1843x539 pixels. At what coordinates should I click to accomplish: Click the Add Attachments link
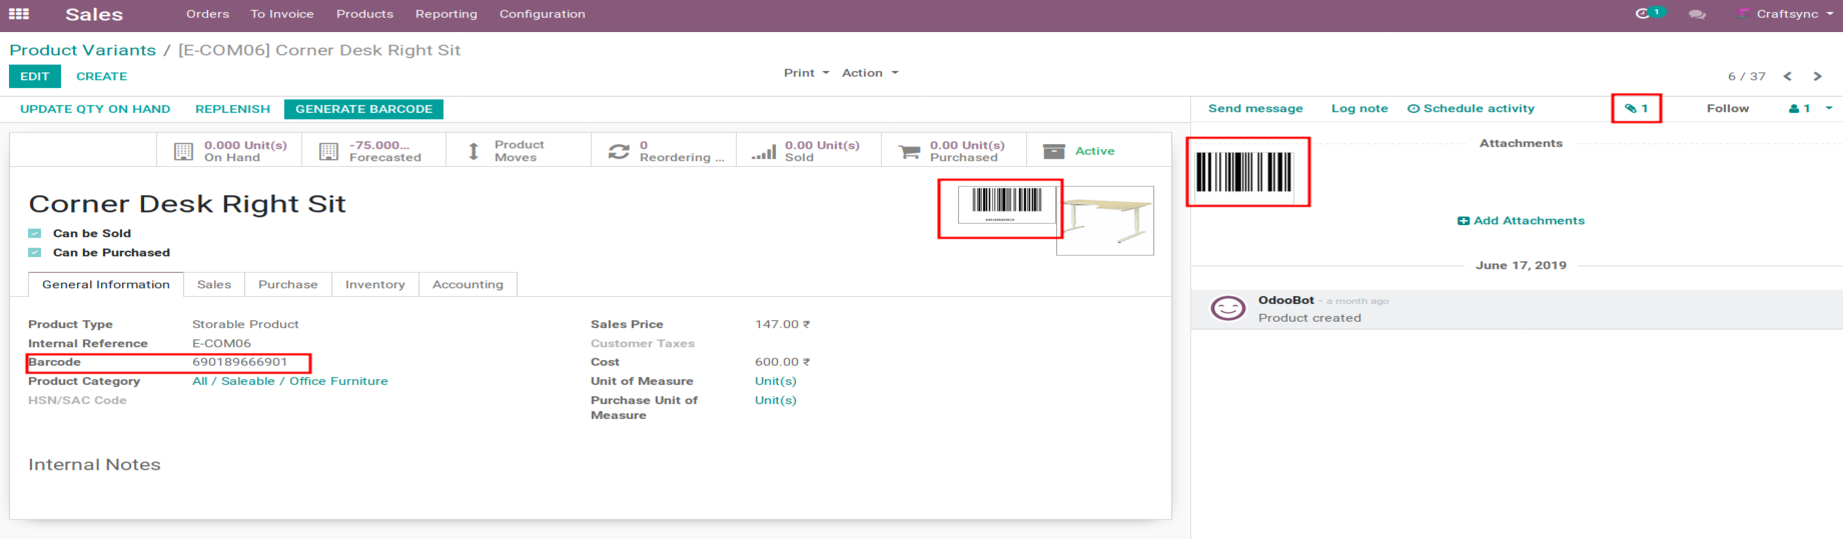pos(1521,220)
